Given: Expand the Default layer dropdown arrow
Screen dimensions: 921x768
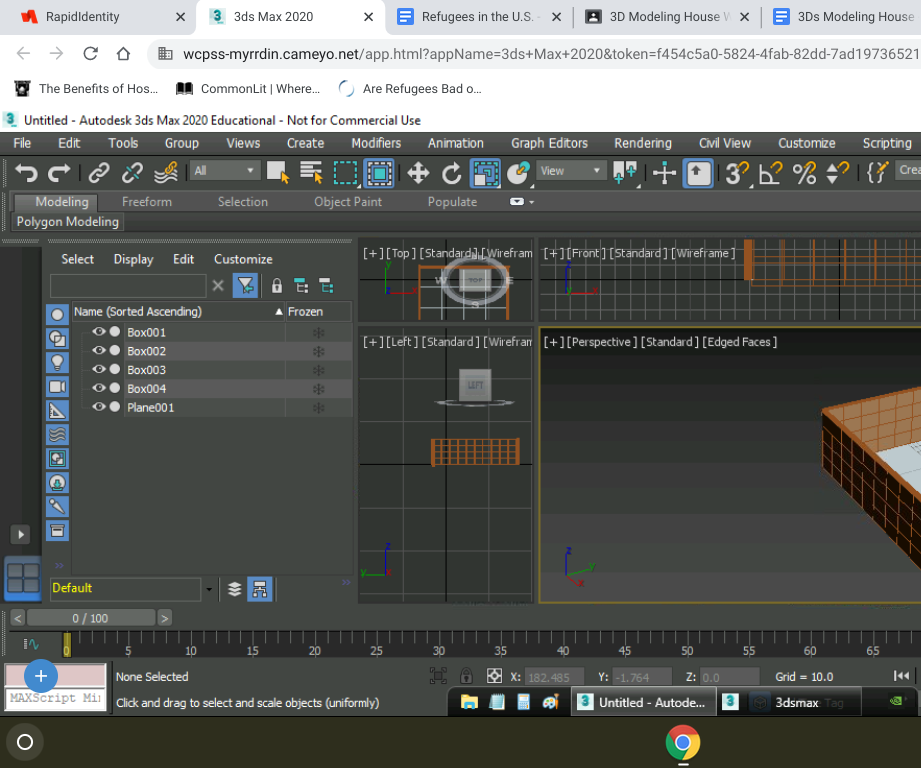Looking at the screenshot, I should 209,589.
